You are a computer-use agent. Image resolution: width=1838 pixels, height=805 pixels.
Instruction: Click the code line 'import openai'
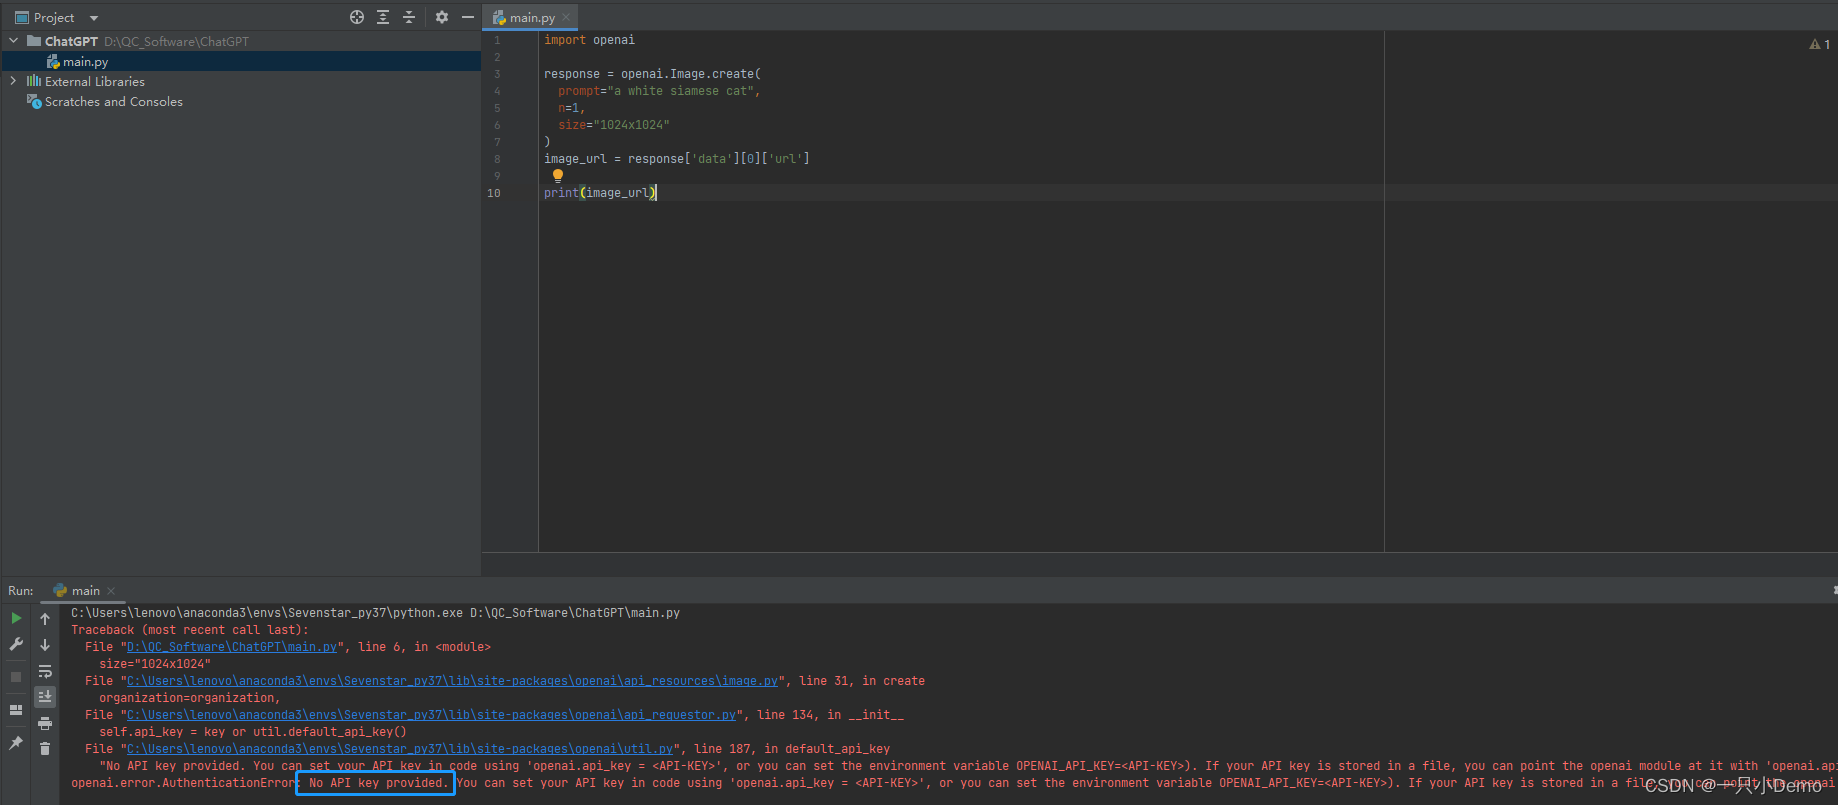pyautogui.click(x=589, y=40)
